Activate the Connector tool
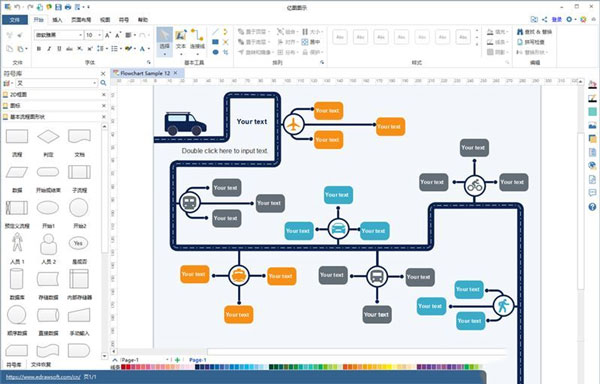This screenshot has height=384, width=600. tap(197, 40)
